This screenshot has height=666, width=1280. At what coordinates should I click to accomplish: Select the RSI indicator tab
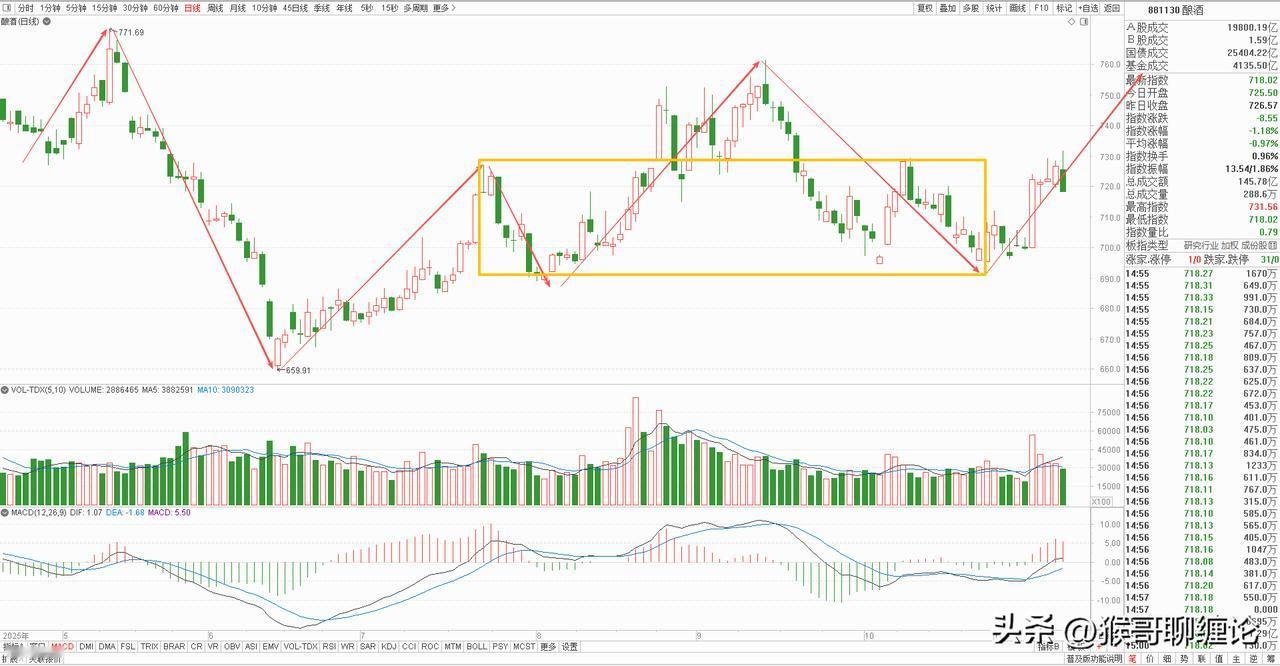point(329,647)
